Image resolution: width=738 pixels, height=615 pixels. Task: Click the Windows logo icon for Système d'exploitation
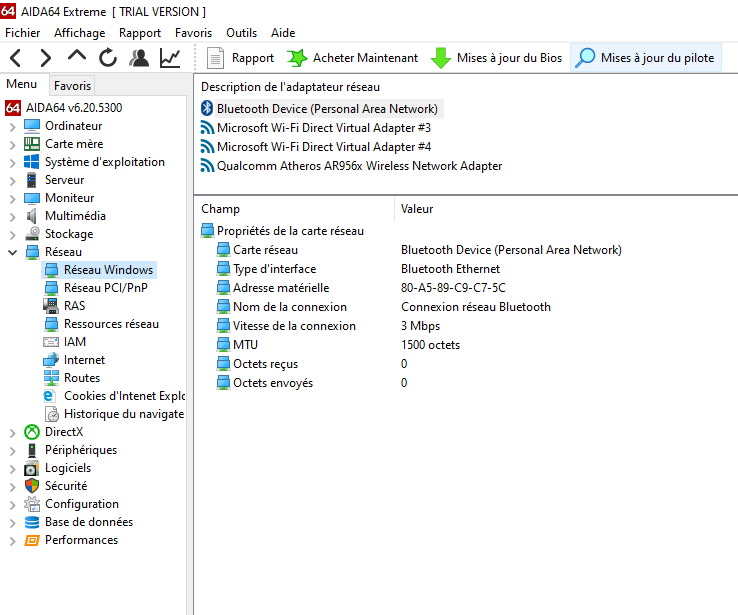(x=32, y=162)
